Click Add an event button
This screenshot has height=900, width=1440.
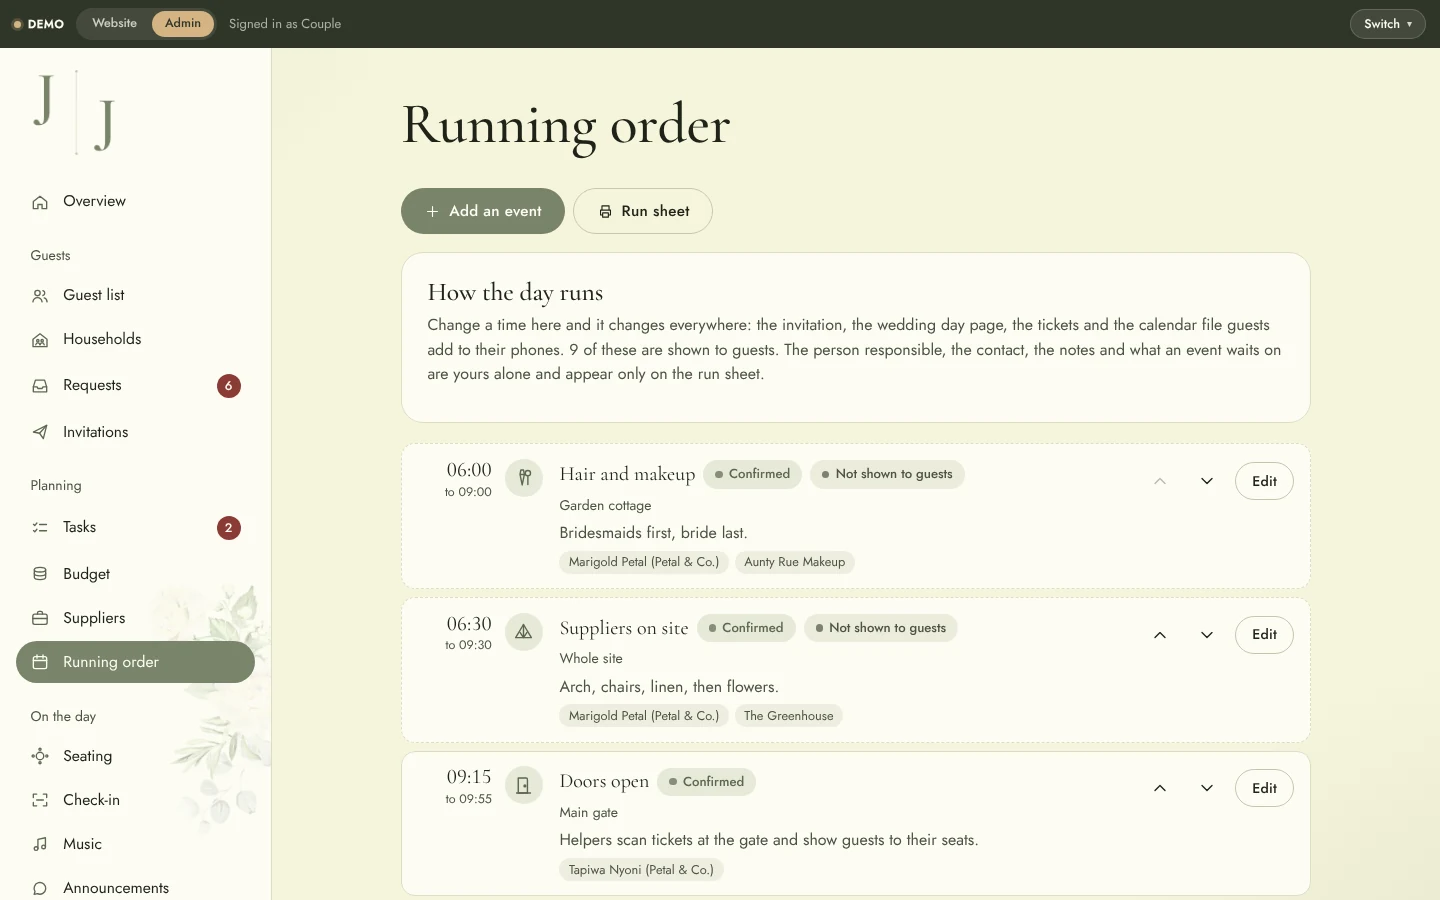coord(483,211)
